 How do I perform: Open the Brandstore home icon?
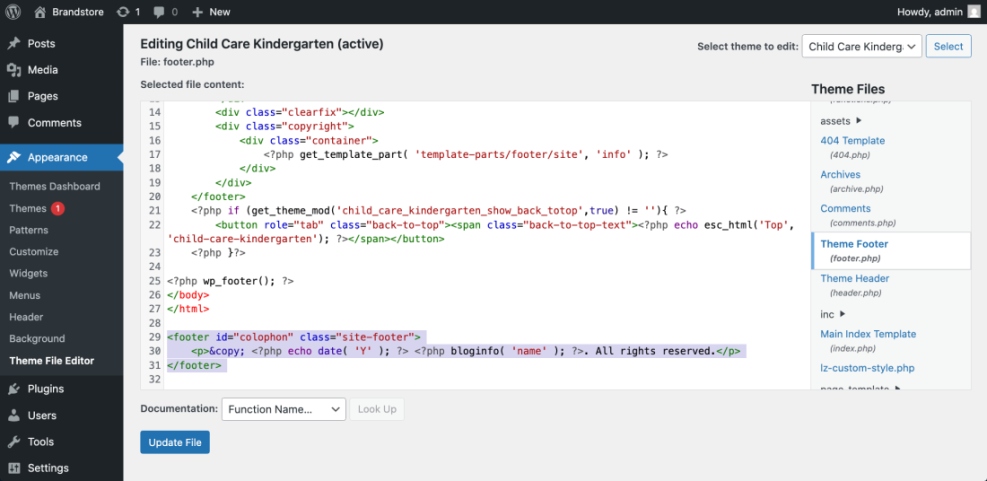[40, 11]
